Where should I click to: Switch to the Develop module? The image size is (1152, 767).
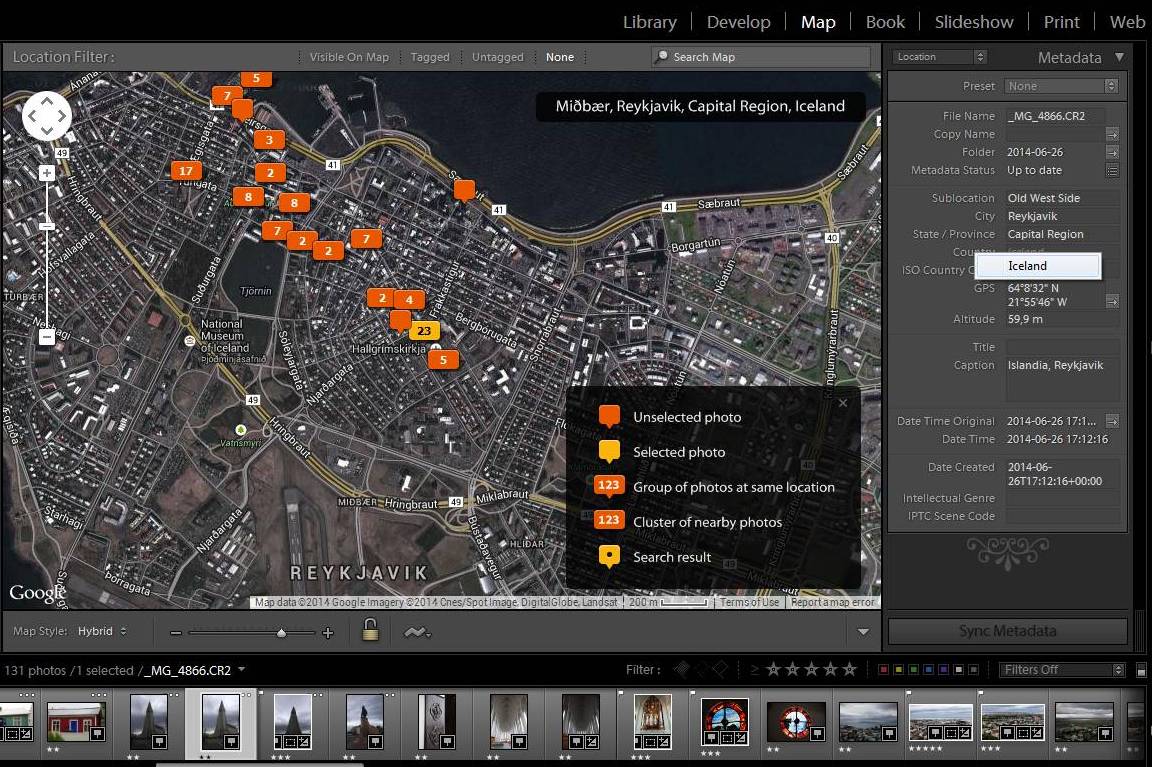click(738, 22)
